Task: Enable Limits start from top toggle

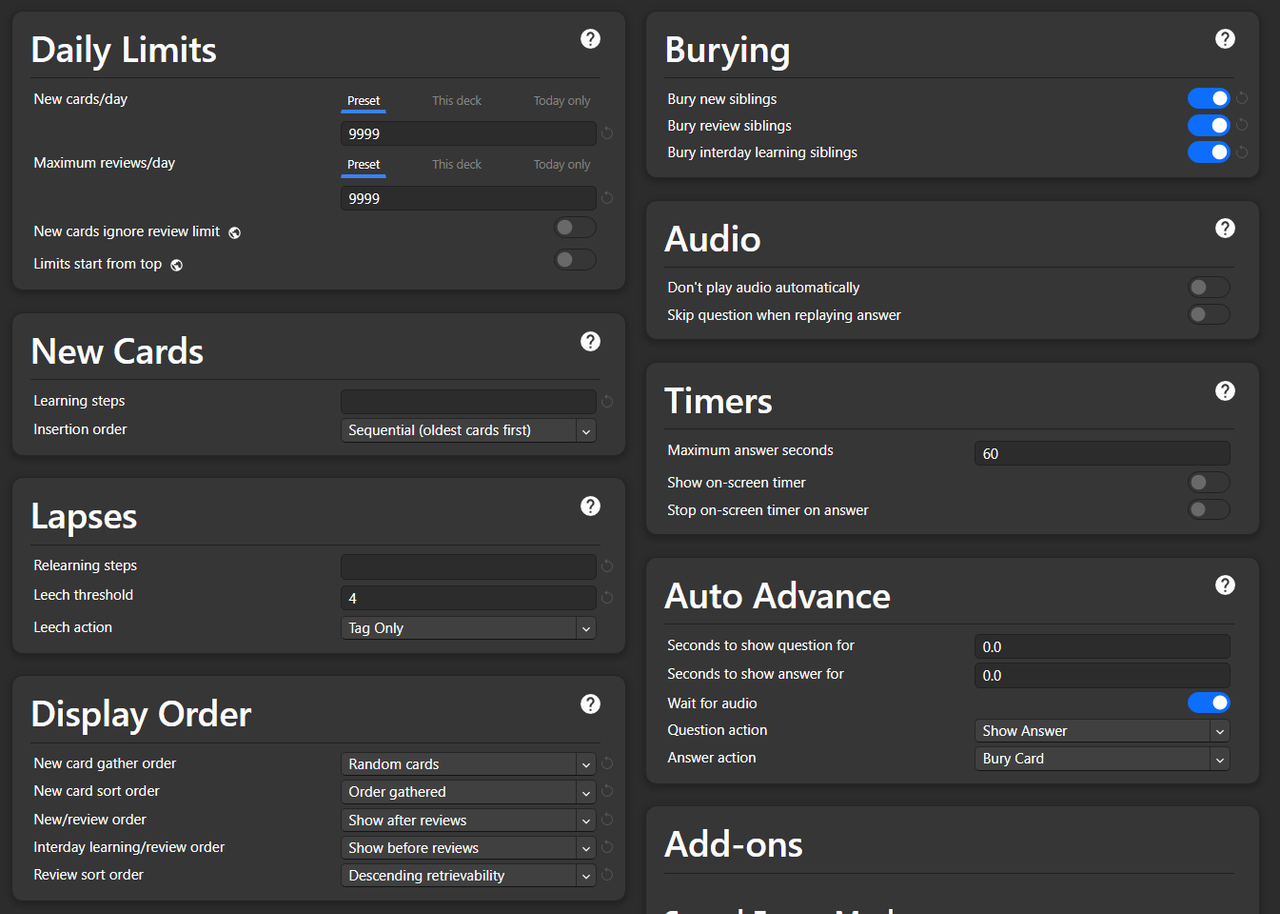Action: [x=575, y=260]
